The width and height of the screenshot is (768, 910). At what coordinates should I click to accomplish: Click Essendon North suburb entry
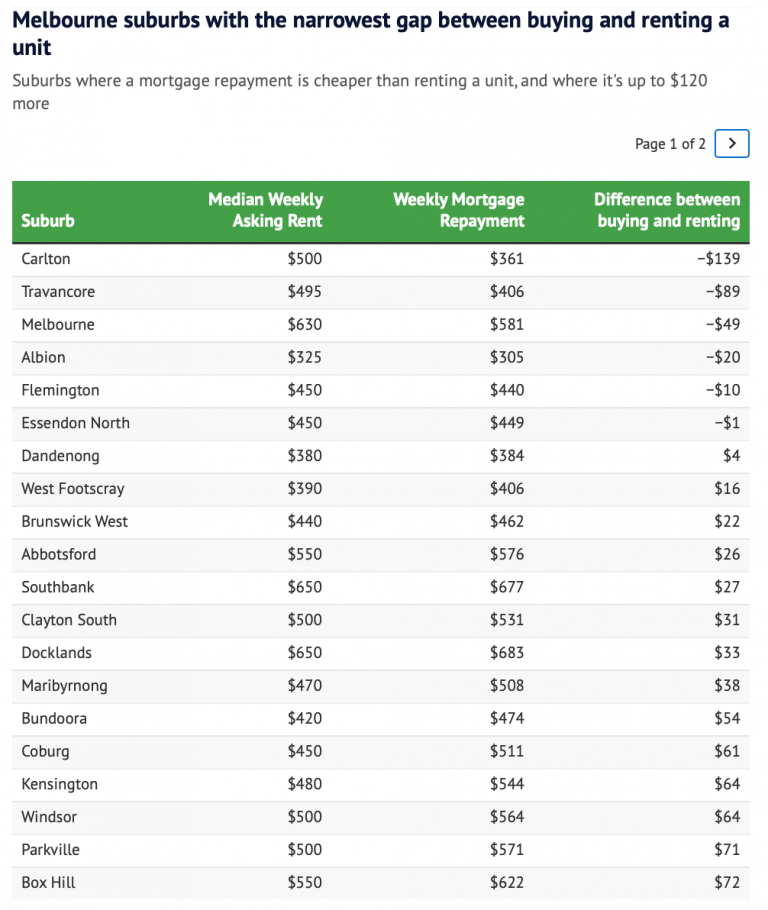pyautogui.click(x=75, y=423)
